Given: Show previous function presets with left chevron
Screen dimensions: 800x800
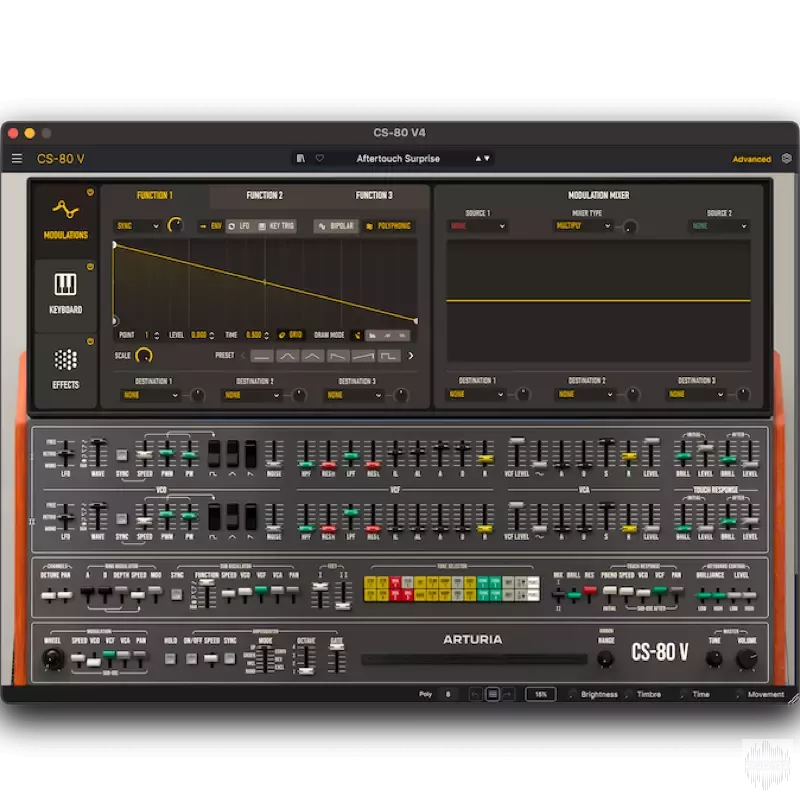Looking at the screenshot, I should coord(243,356).
